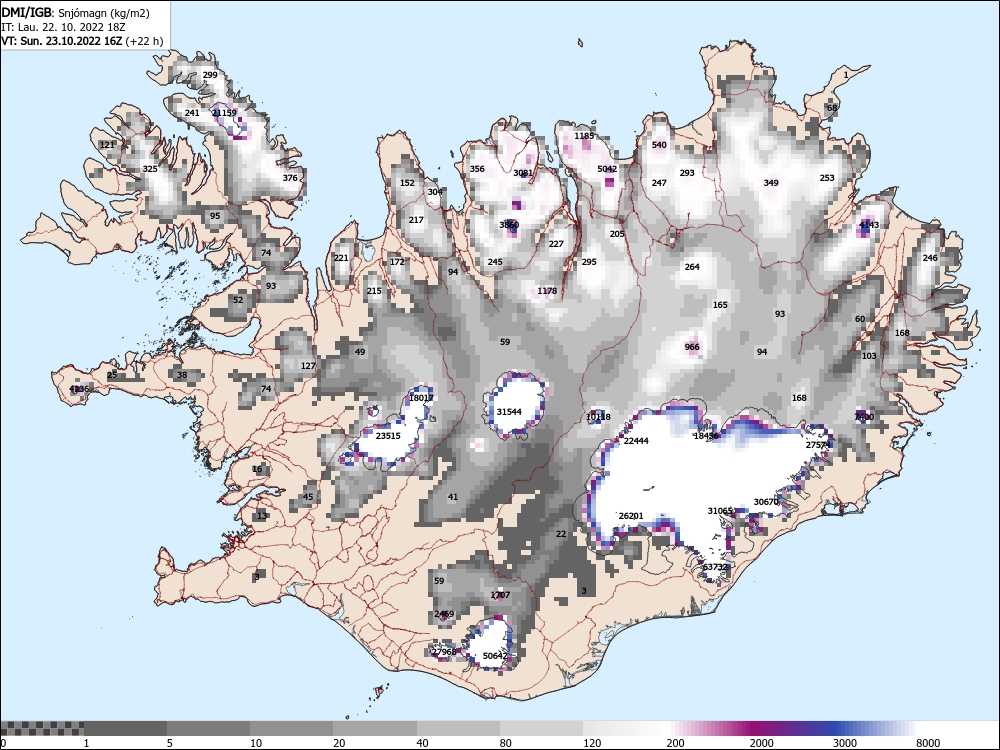1000x750 pixels.
Task: Click the snow value 41
Action: [x=453, y=497]
